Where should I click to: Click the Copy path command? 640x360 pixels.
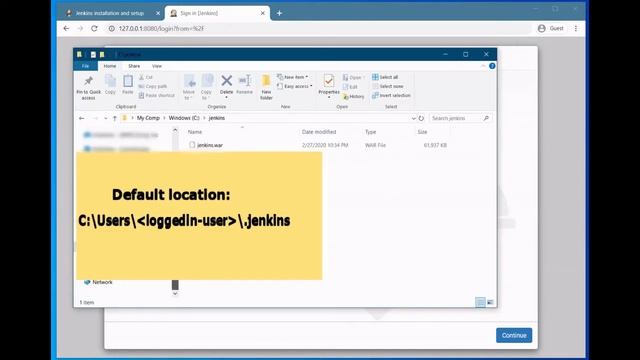[x=153, y=86]
